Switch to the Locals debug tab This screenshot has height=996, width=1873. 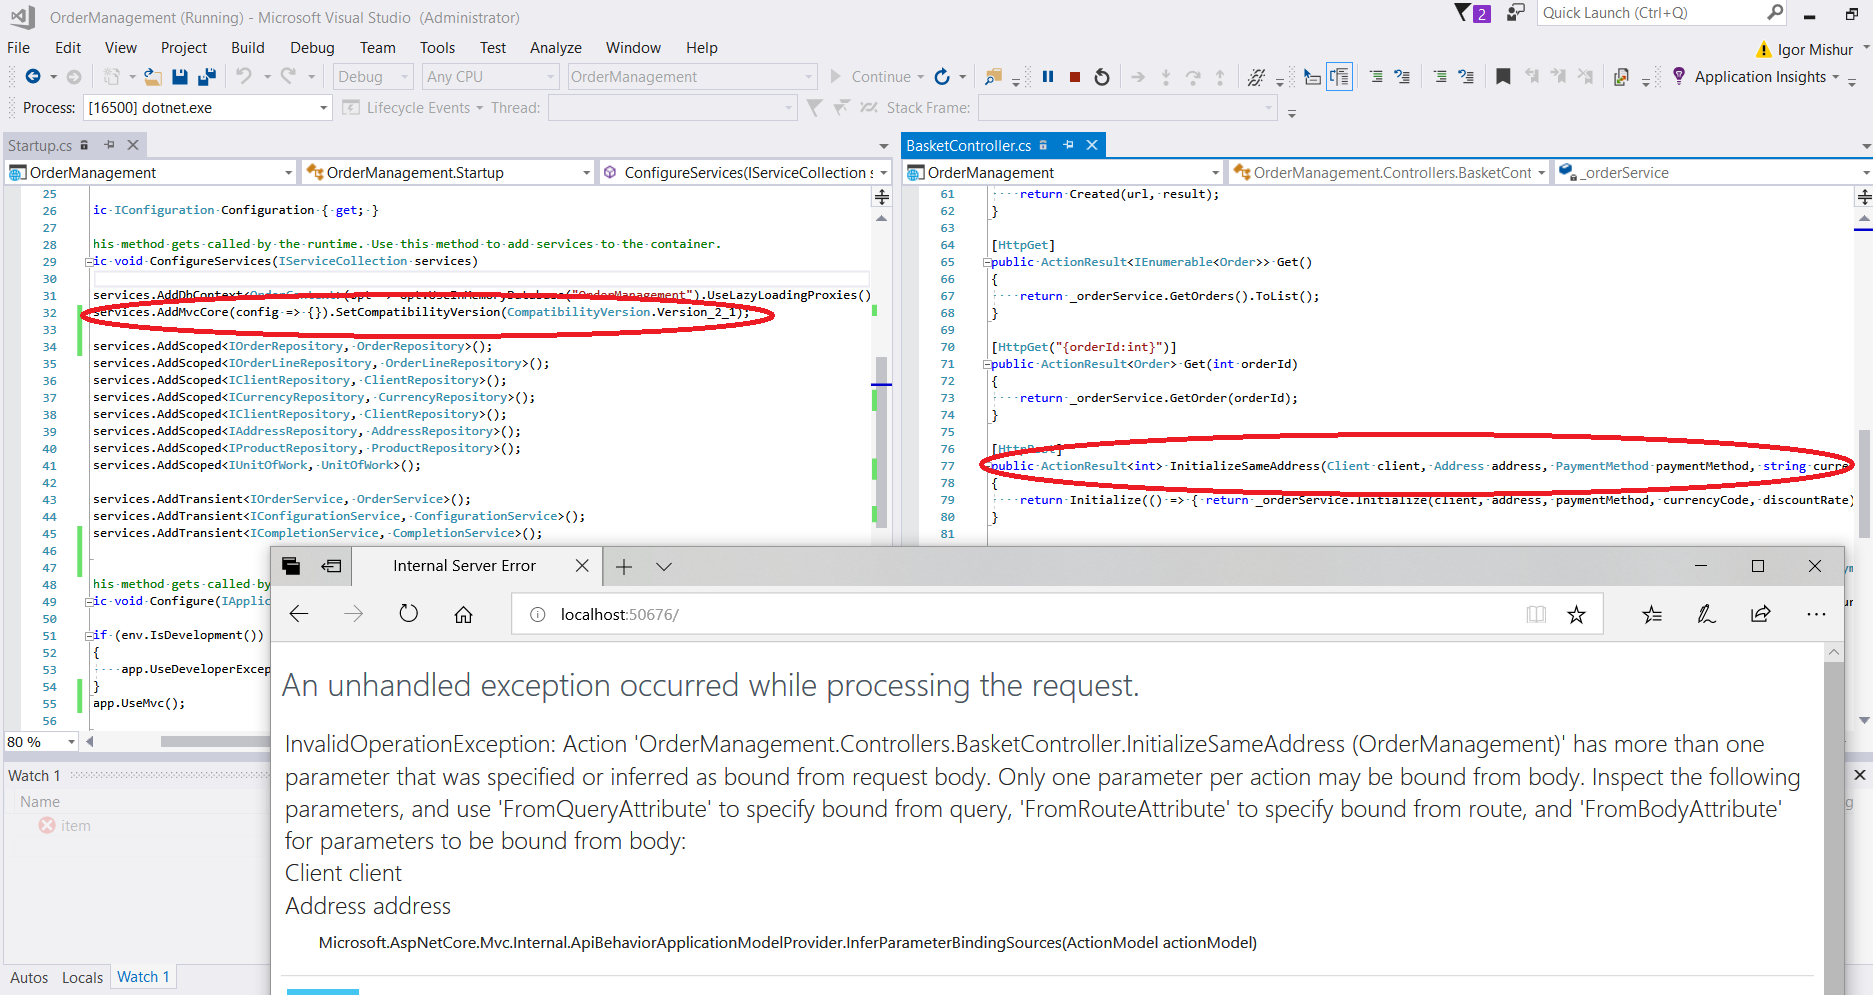tap(82, 978)
